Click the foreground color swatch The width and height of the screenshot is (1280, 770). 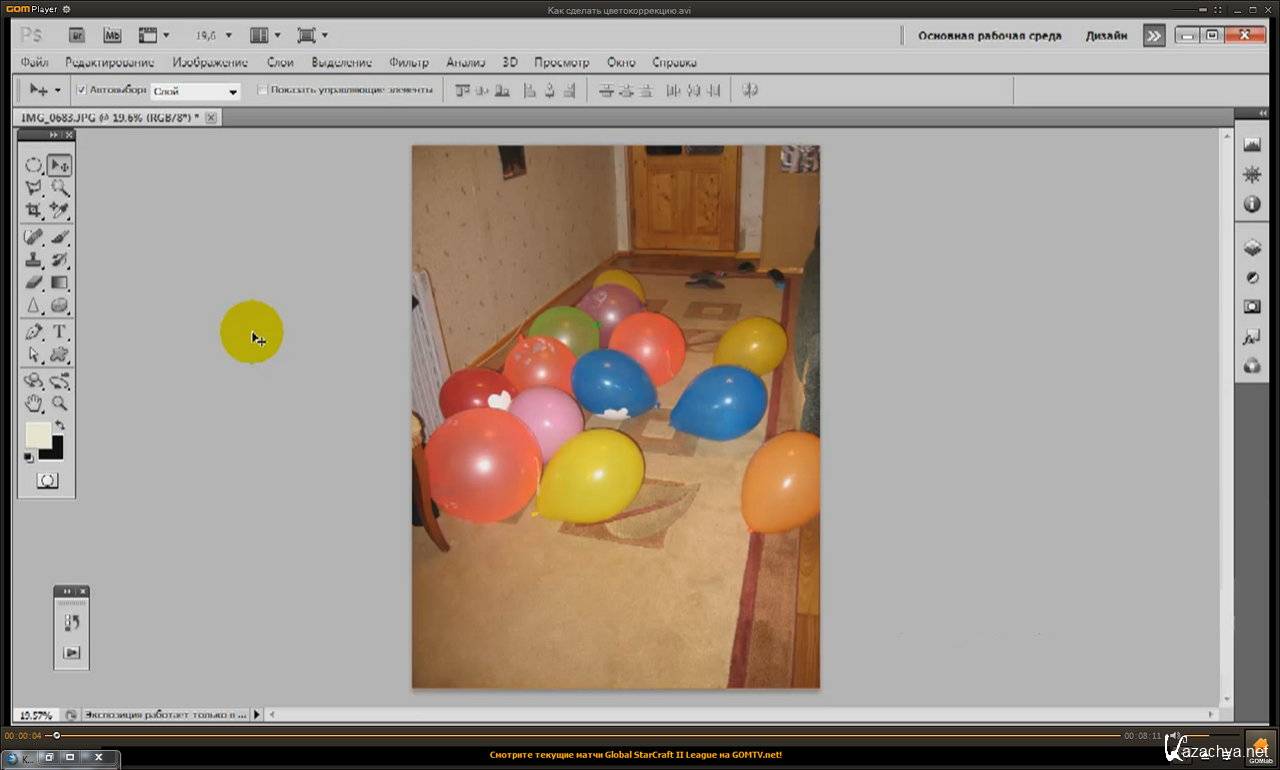tap(38, 434)
